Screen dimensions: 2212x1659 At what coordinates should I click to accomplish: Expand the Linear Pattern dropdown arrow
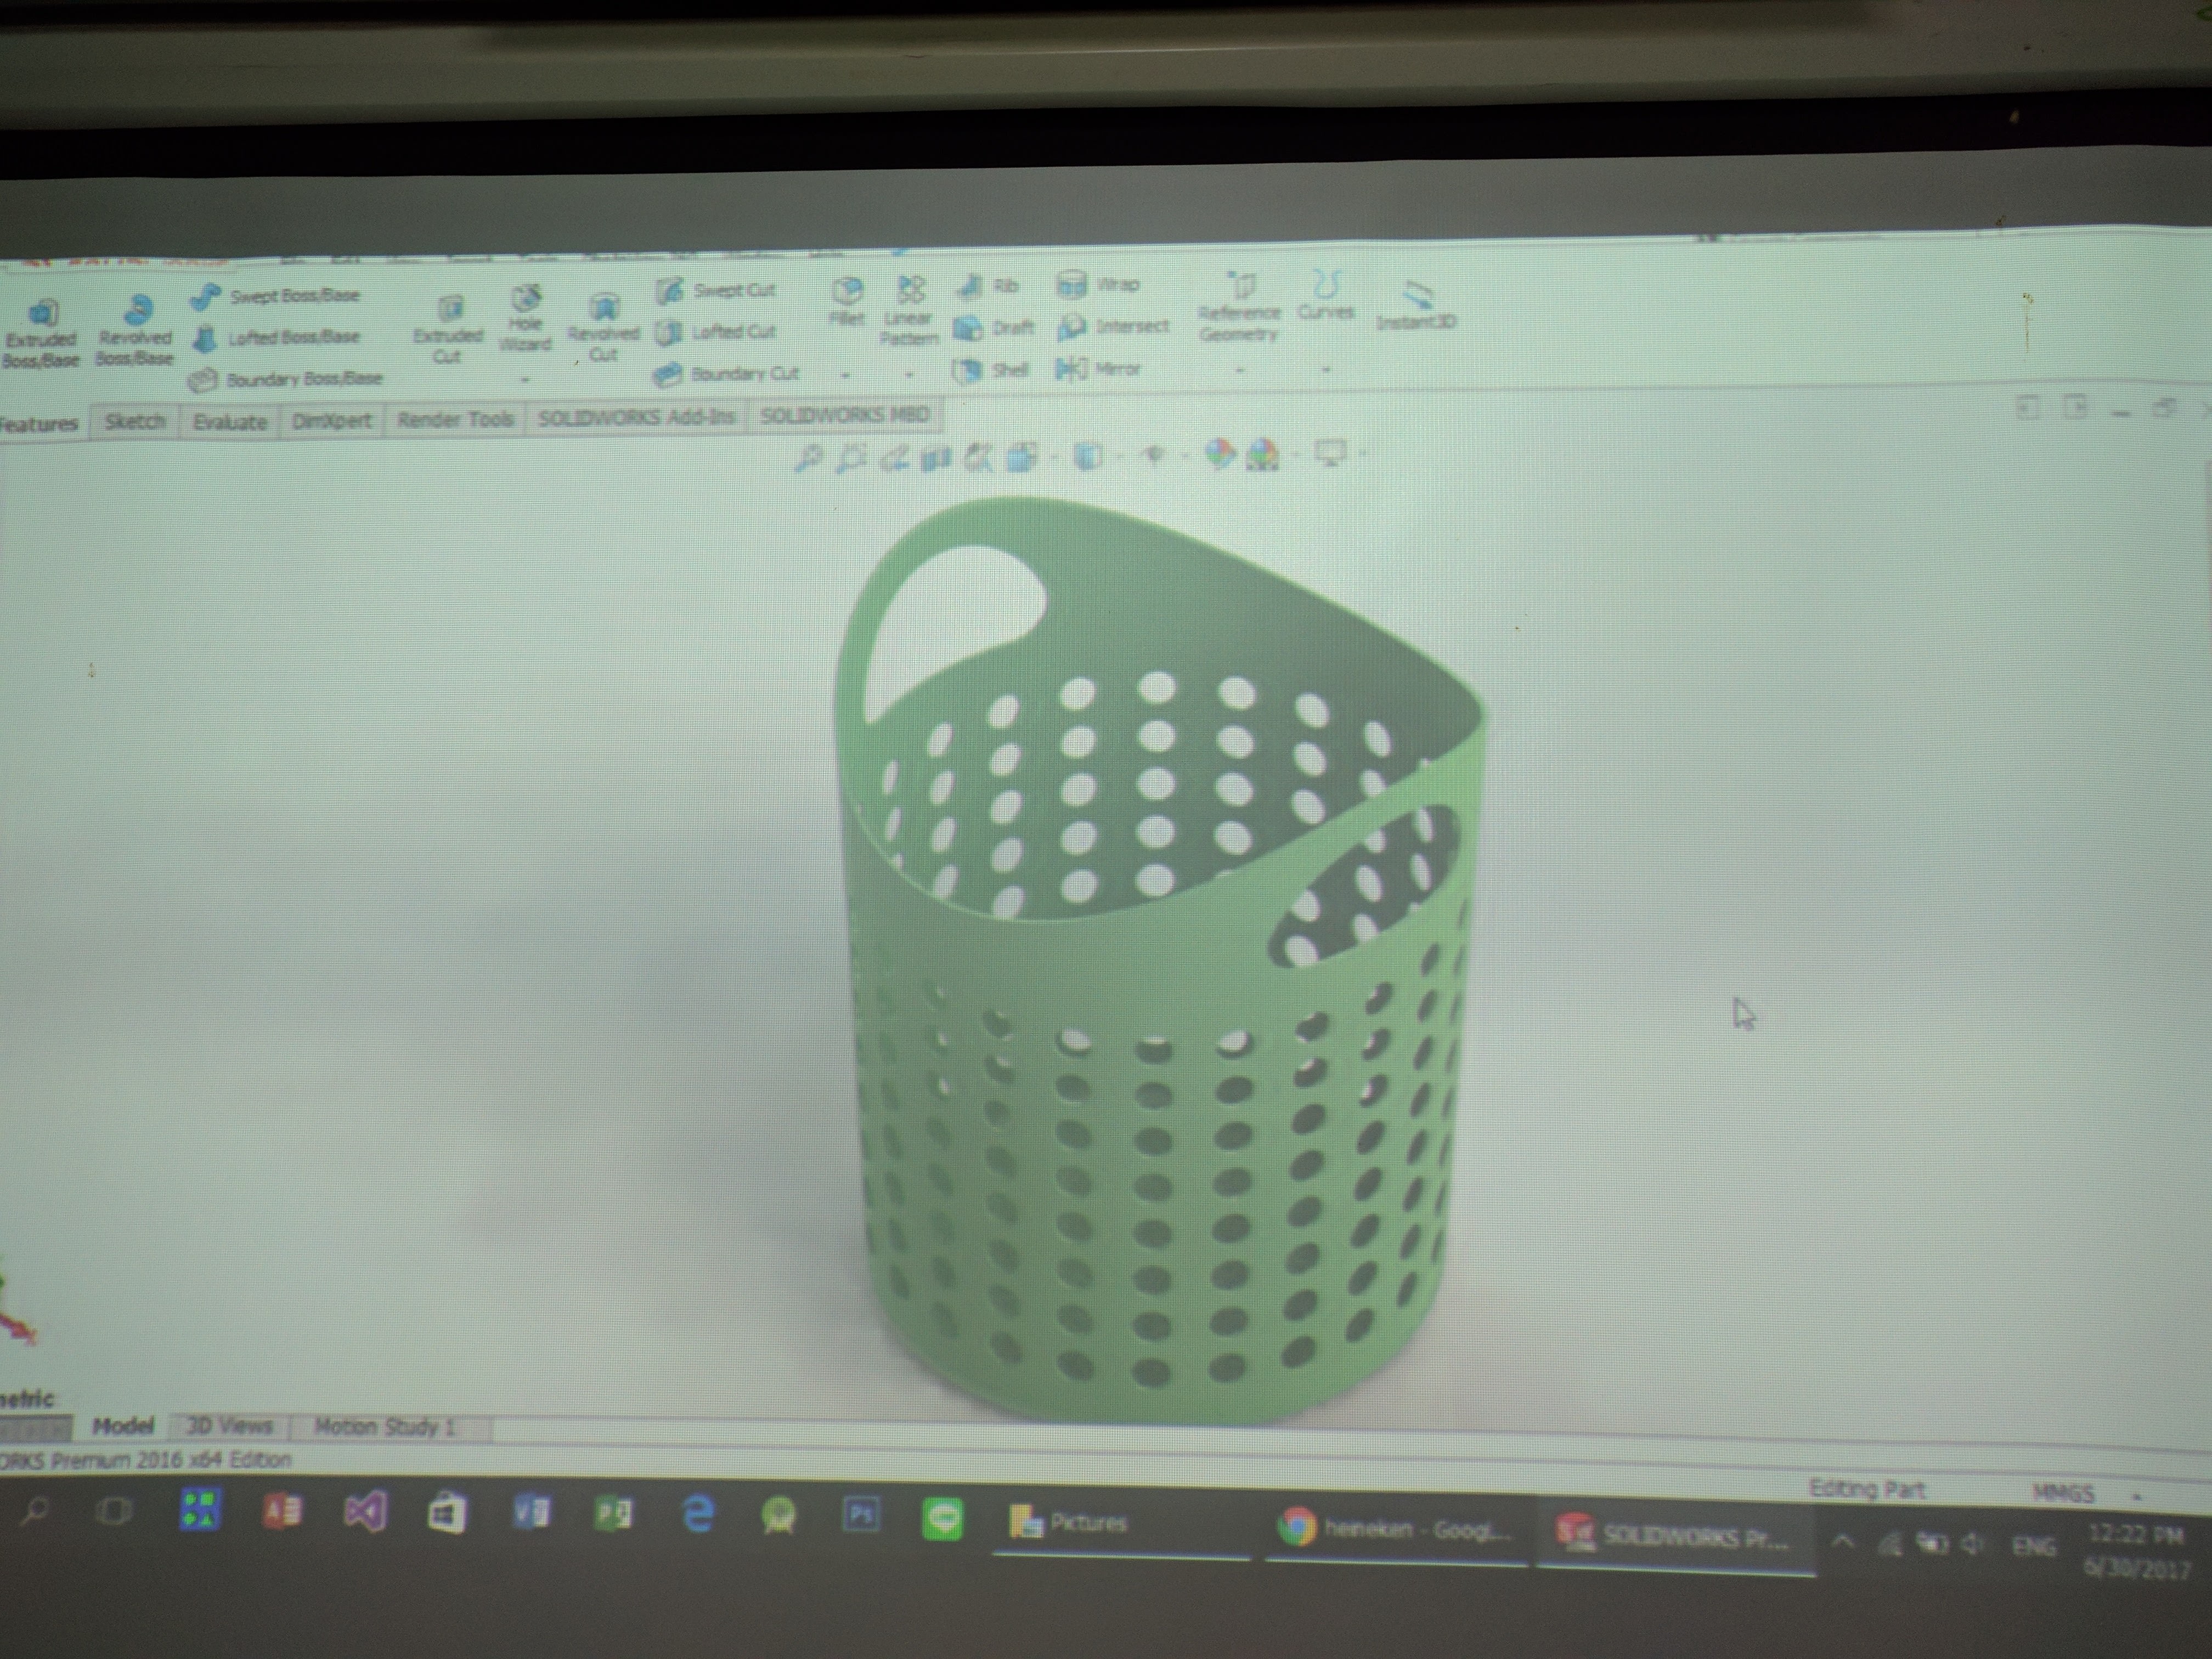click(x=909, y=375)
